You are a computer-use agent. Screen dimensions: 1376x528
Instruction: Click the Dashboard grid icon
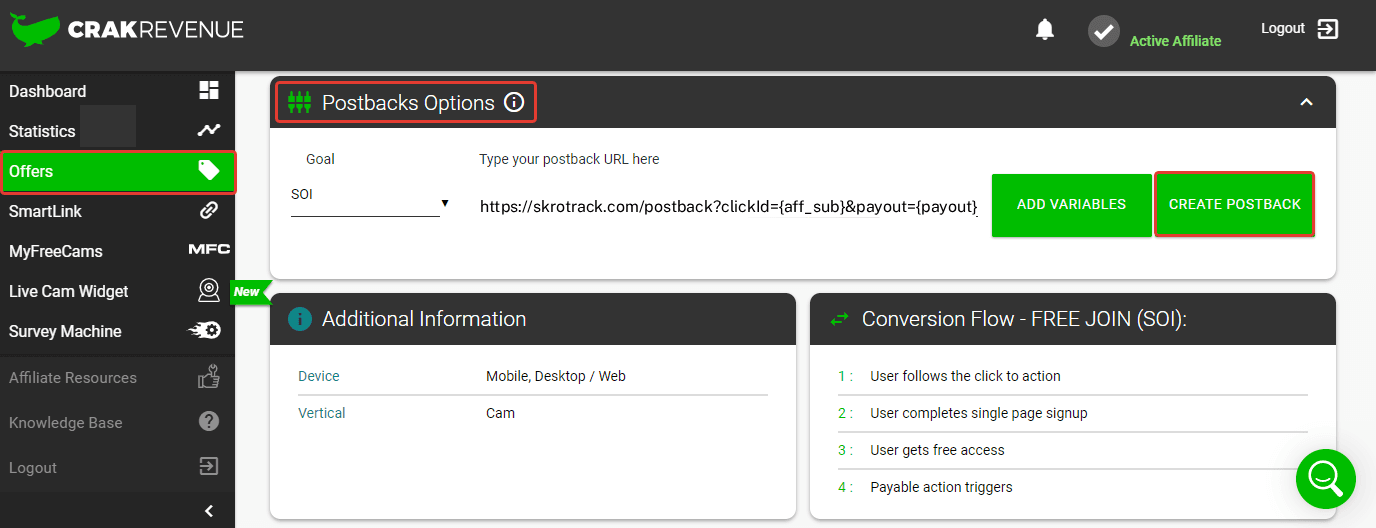[x=209, y=91]
